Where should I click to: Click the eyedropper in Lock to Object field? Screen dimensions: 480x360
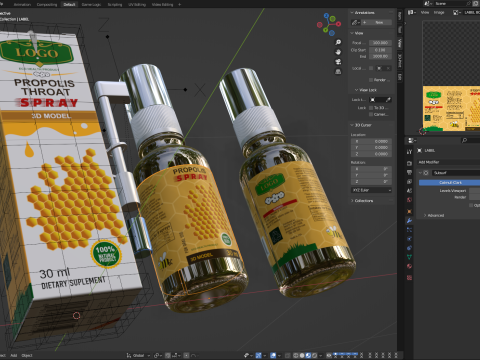[x=388, y=100]
